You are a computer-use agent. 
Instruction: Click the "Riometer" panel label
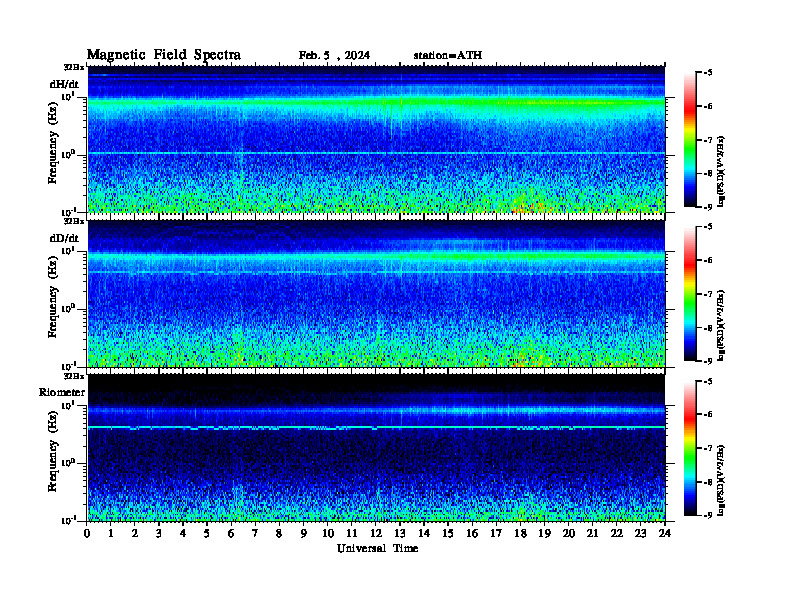coord(62,392)
